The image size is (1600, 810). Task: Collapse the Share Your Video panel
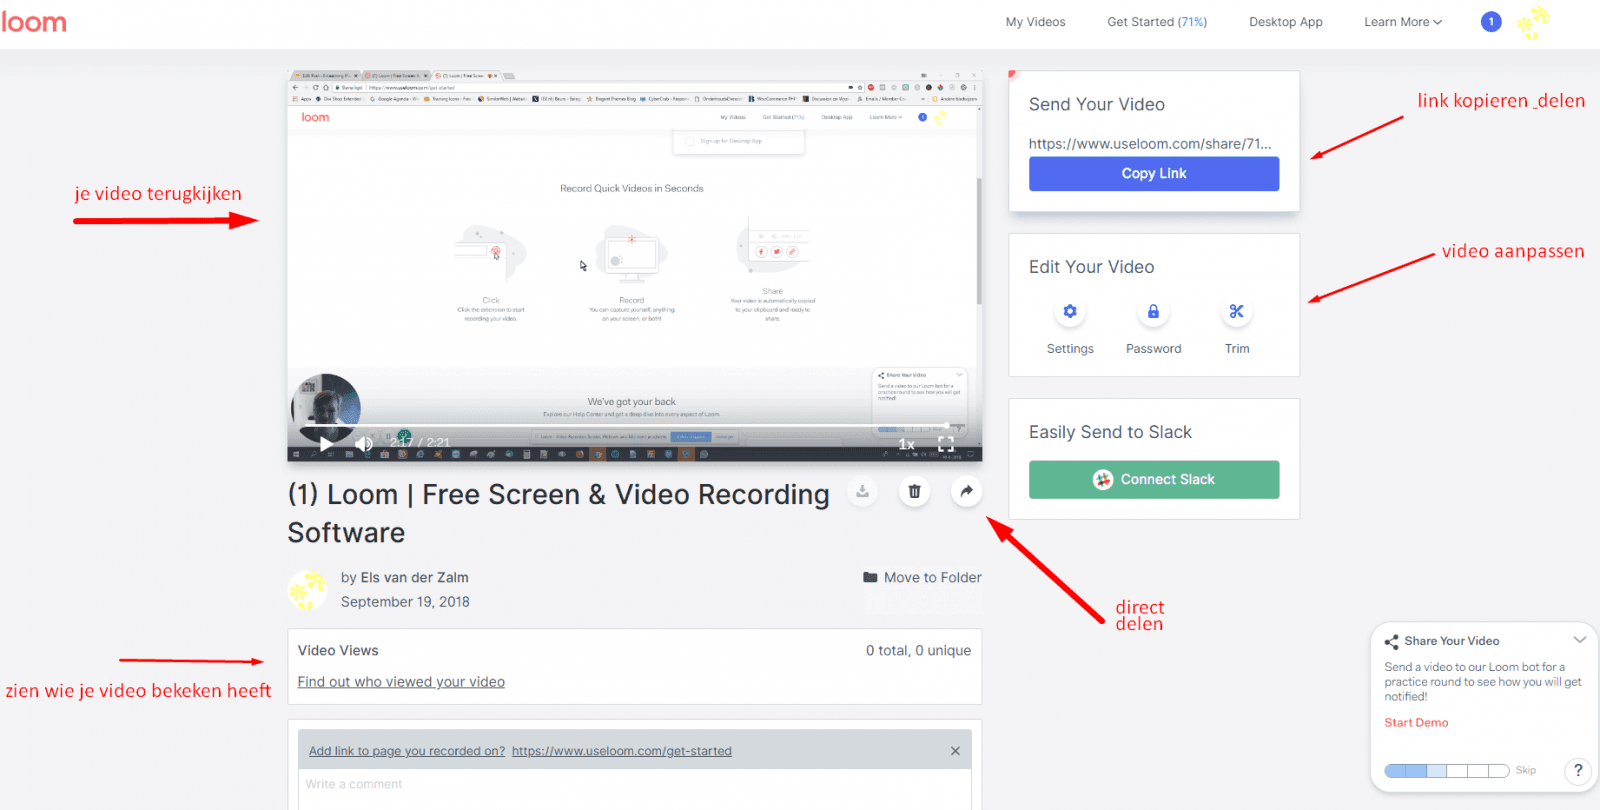(1579, 640)
